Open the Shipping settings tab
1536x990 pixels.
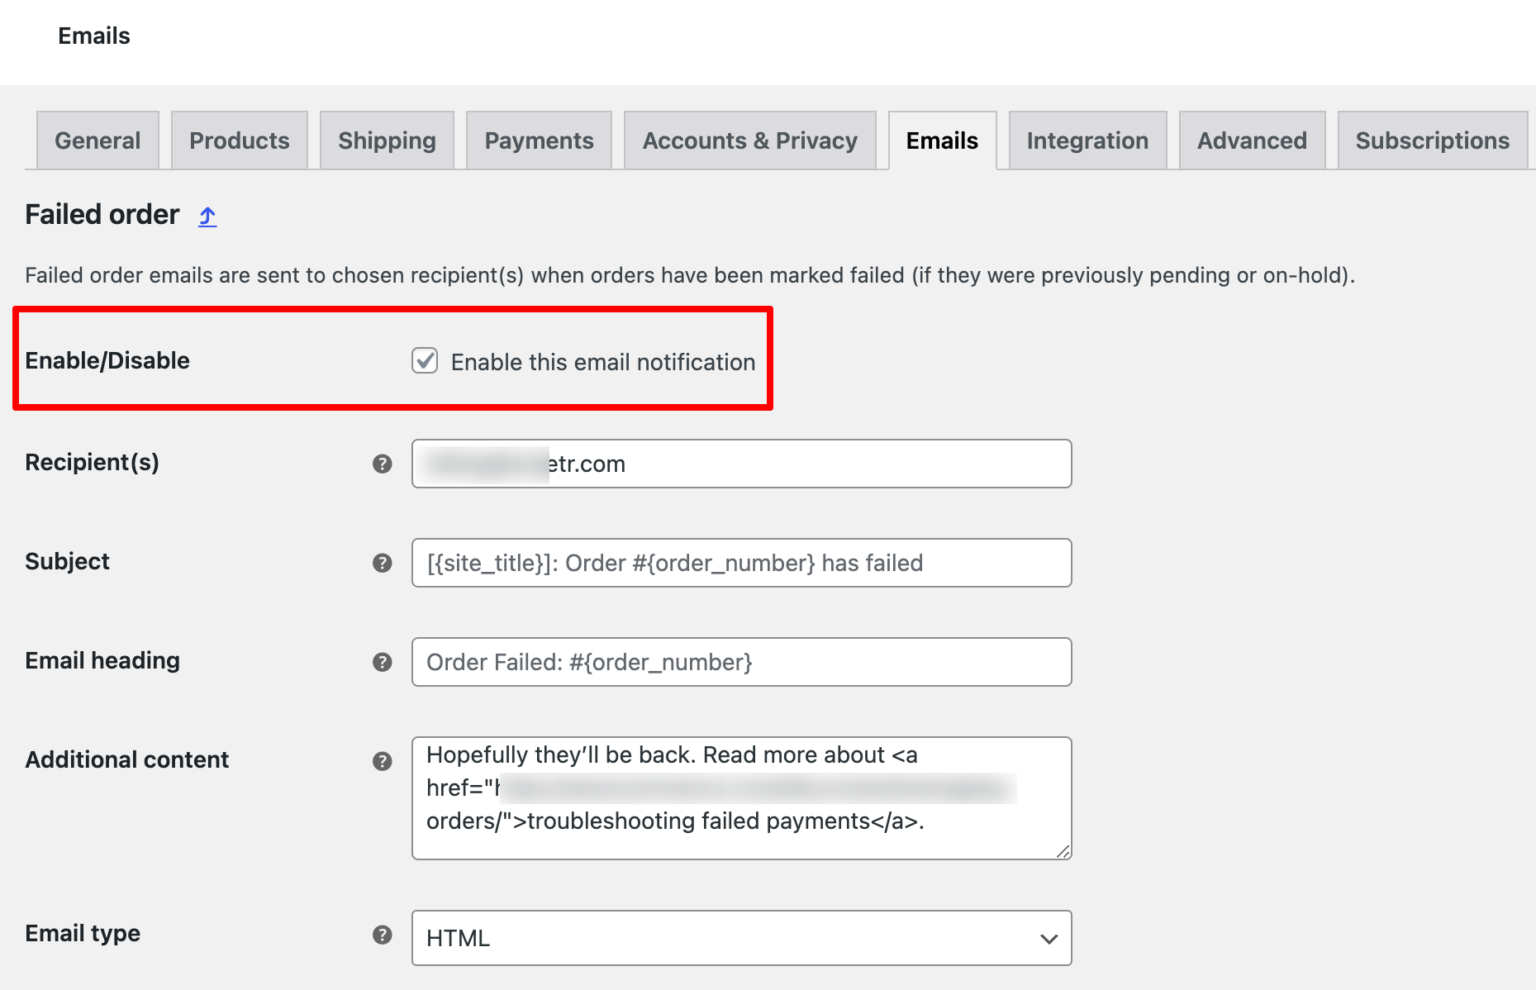tap(387, 140)
